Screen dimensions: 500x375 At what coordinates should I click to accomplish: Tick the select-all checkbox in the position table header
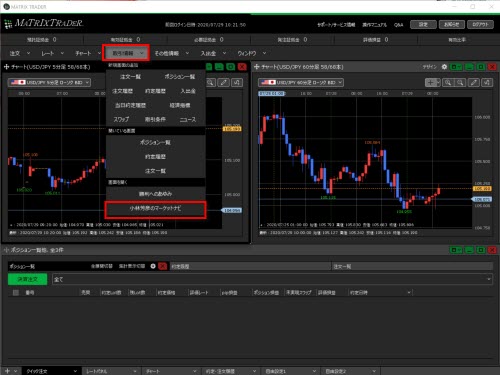tap(16, 292)
